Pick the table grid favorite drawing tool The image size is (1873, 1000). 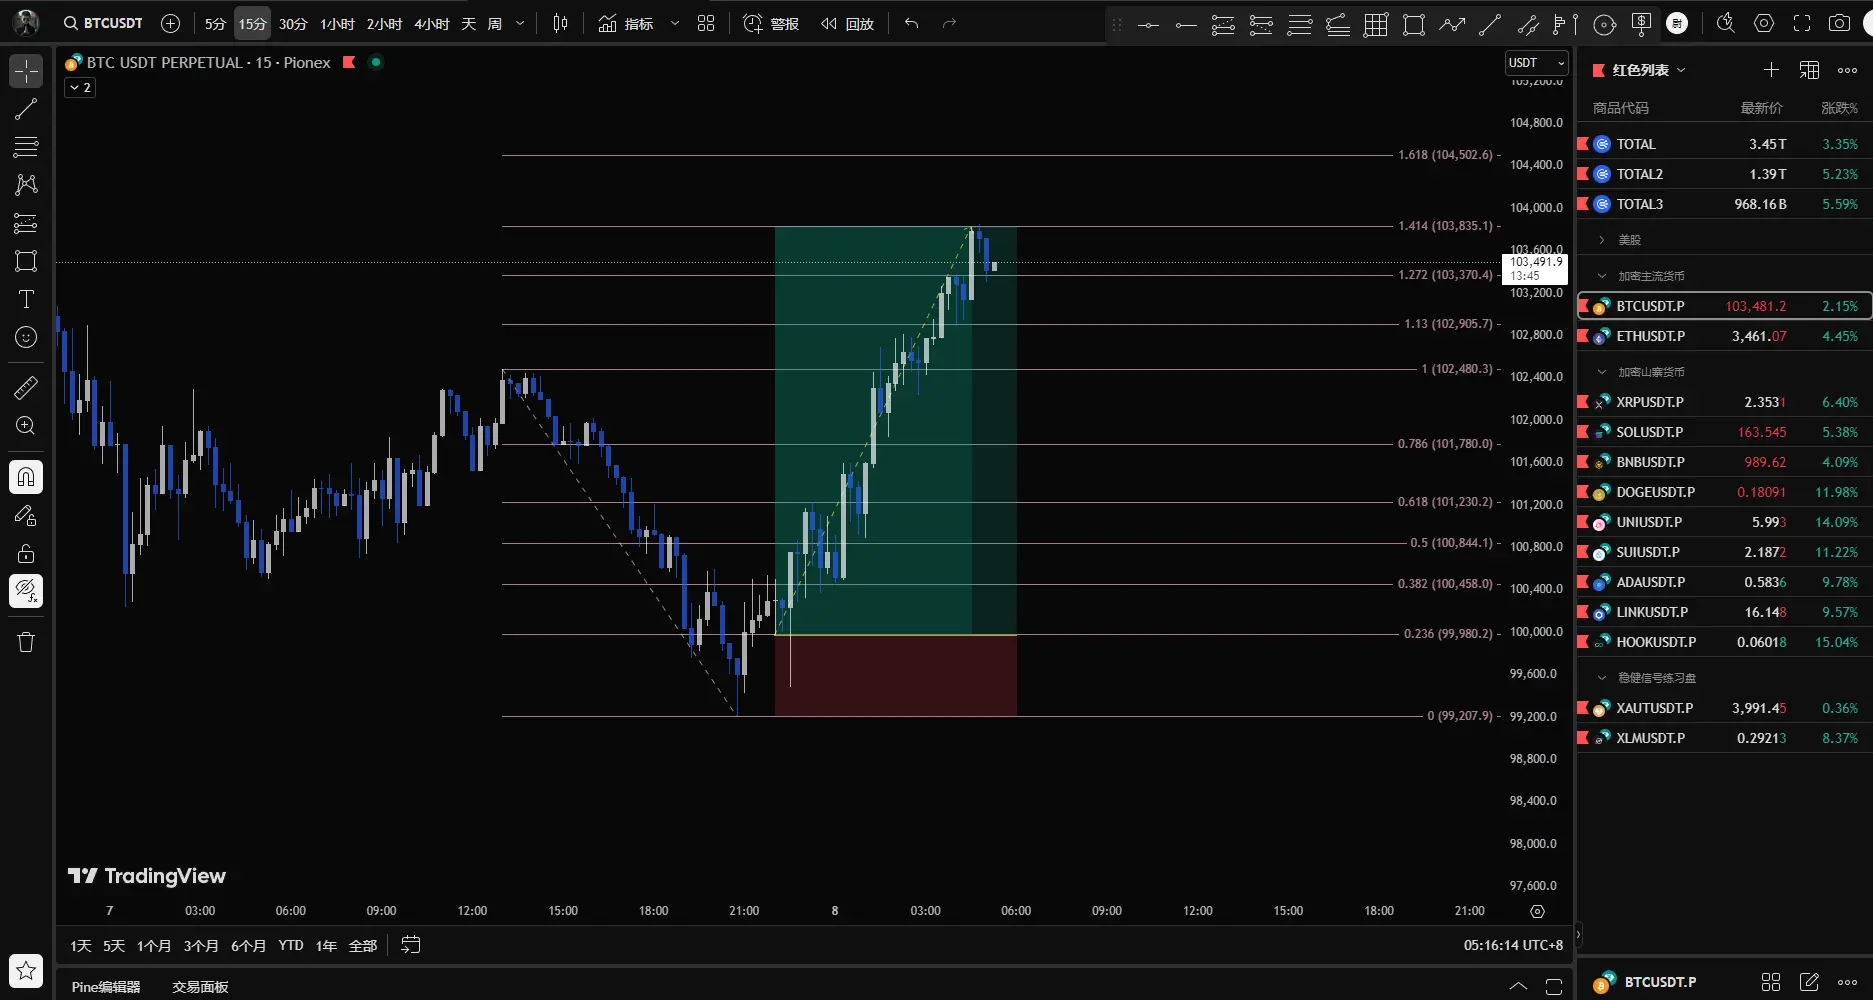point(1376,25)
